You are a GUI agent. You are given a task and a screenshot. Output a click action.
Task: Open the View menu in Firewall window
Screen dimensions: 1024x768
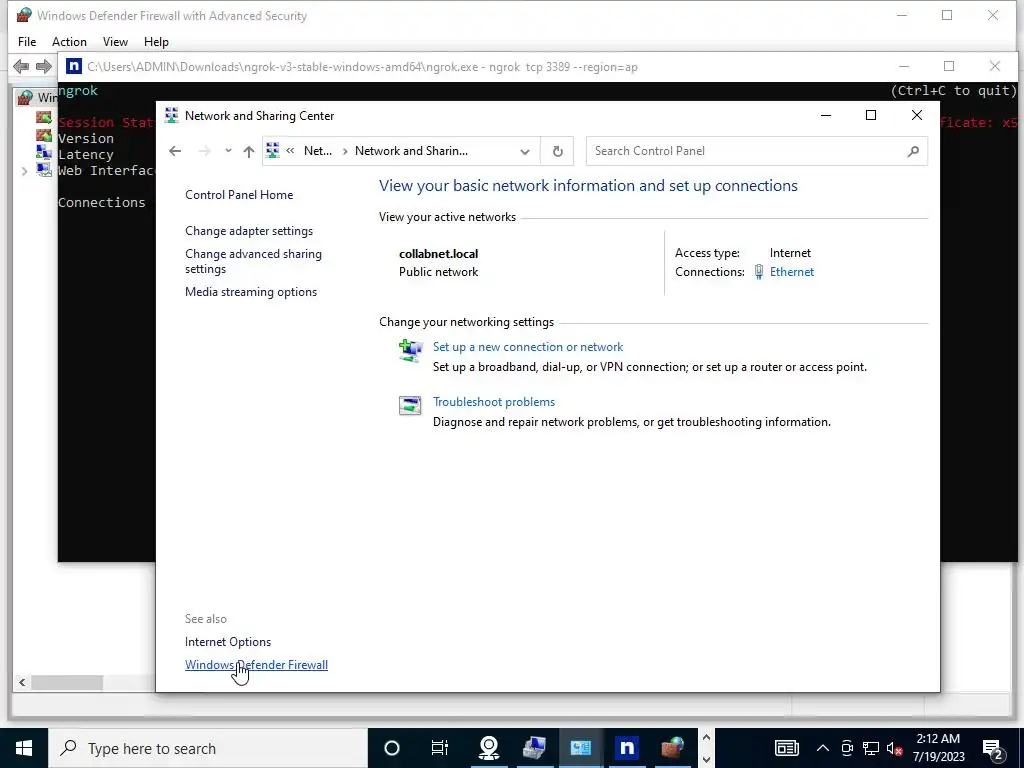pos(115,42)
